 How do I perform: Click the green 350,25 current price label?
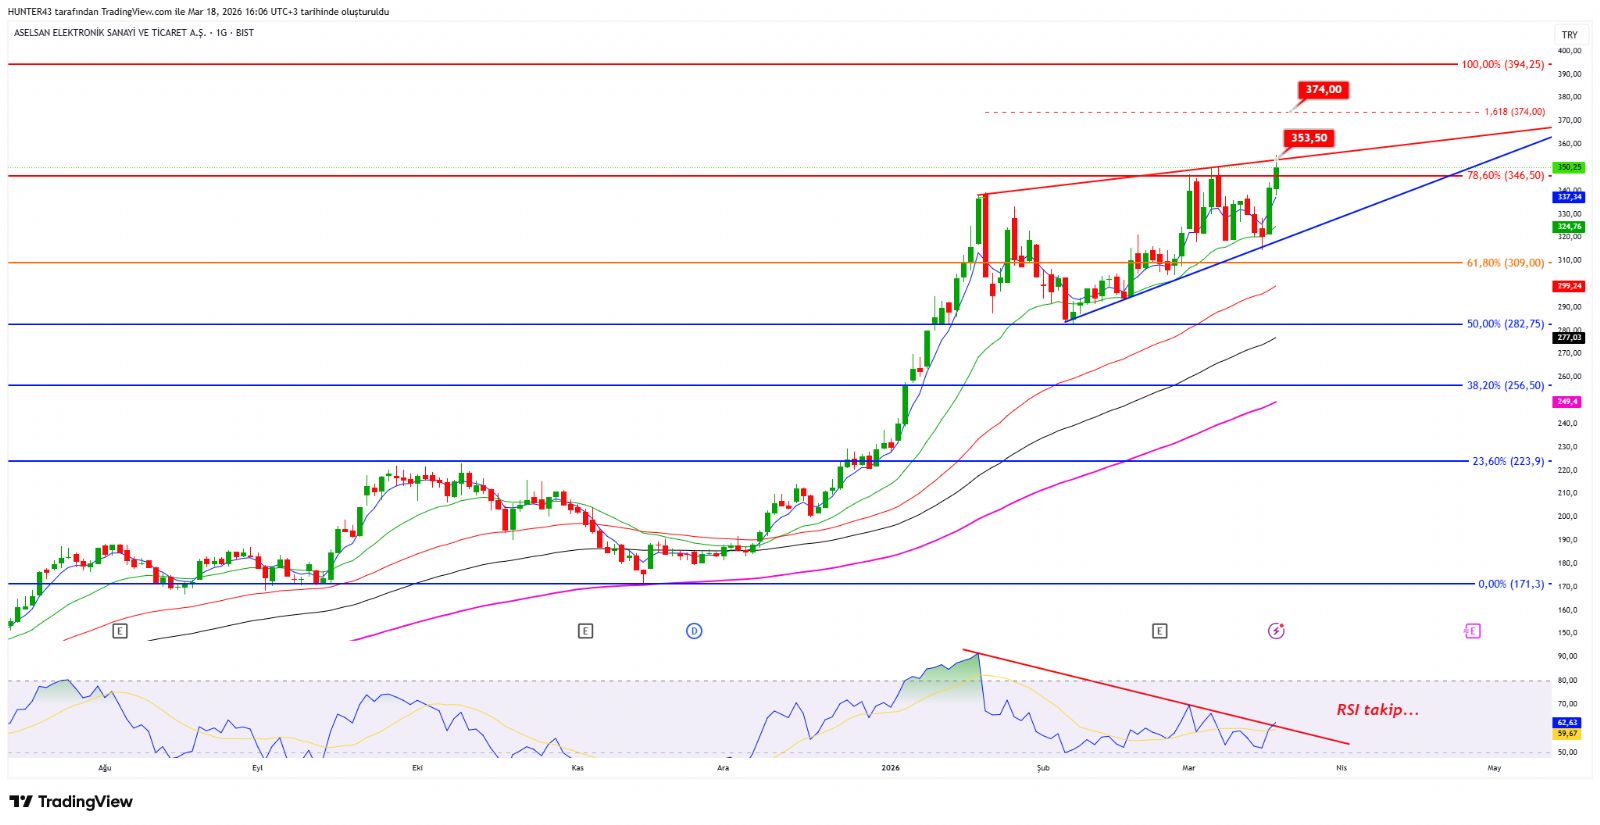pyautogui.click(x=1568, y=167)
